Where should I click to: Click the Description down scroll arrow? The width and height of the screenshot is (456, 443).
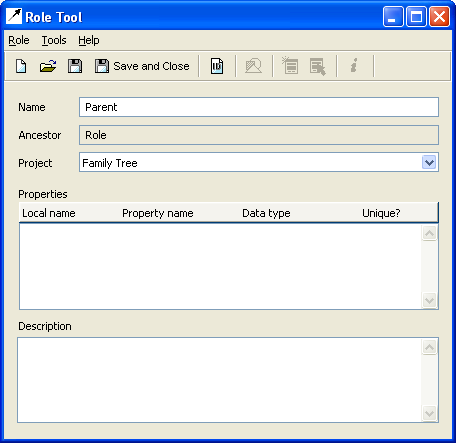click(x=429, y=414)
